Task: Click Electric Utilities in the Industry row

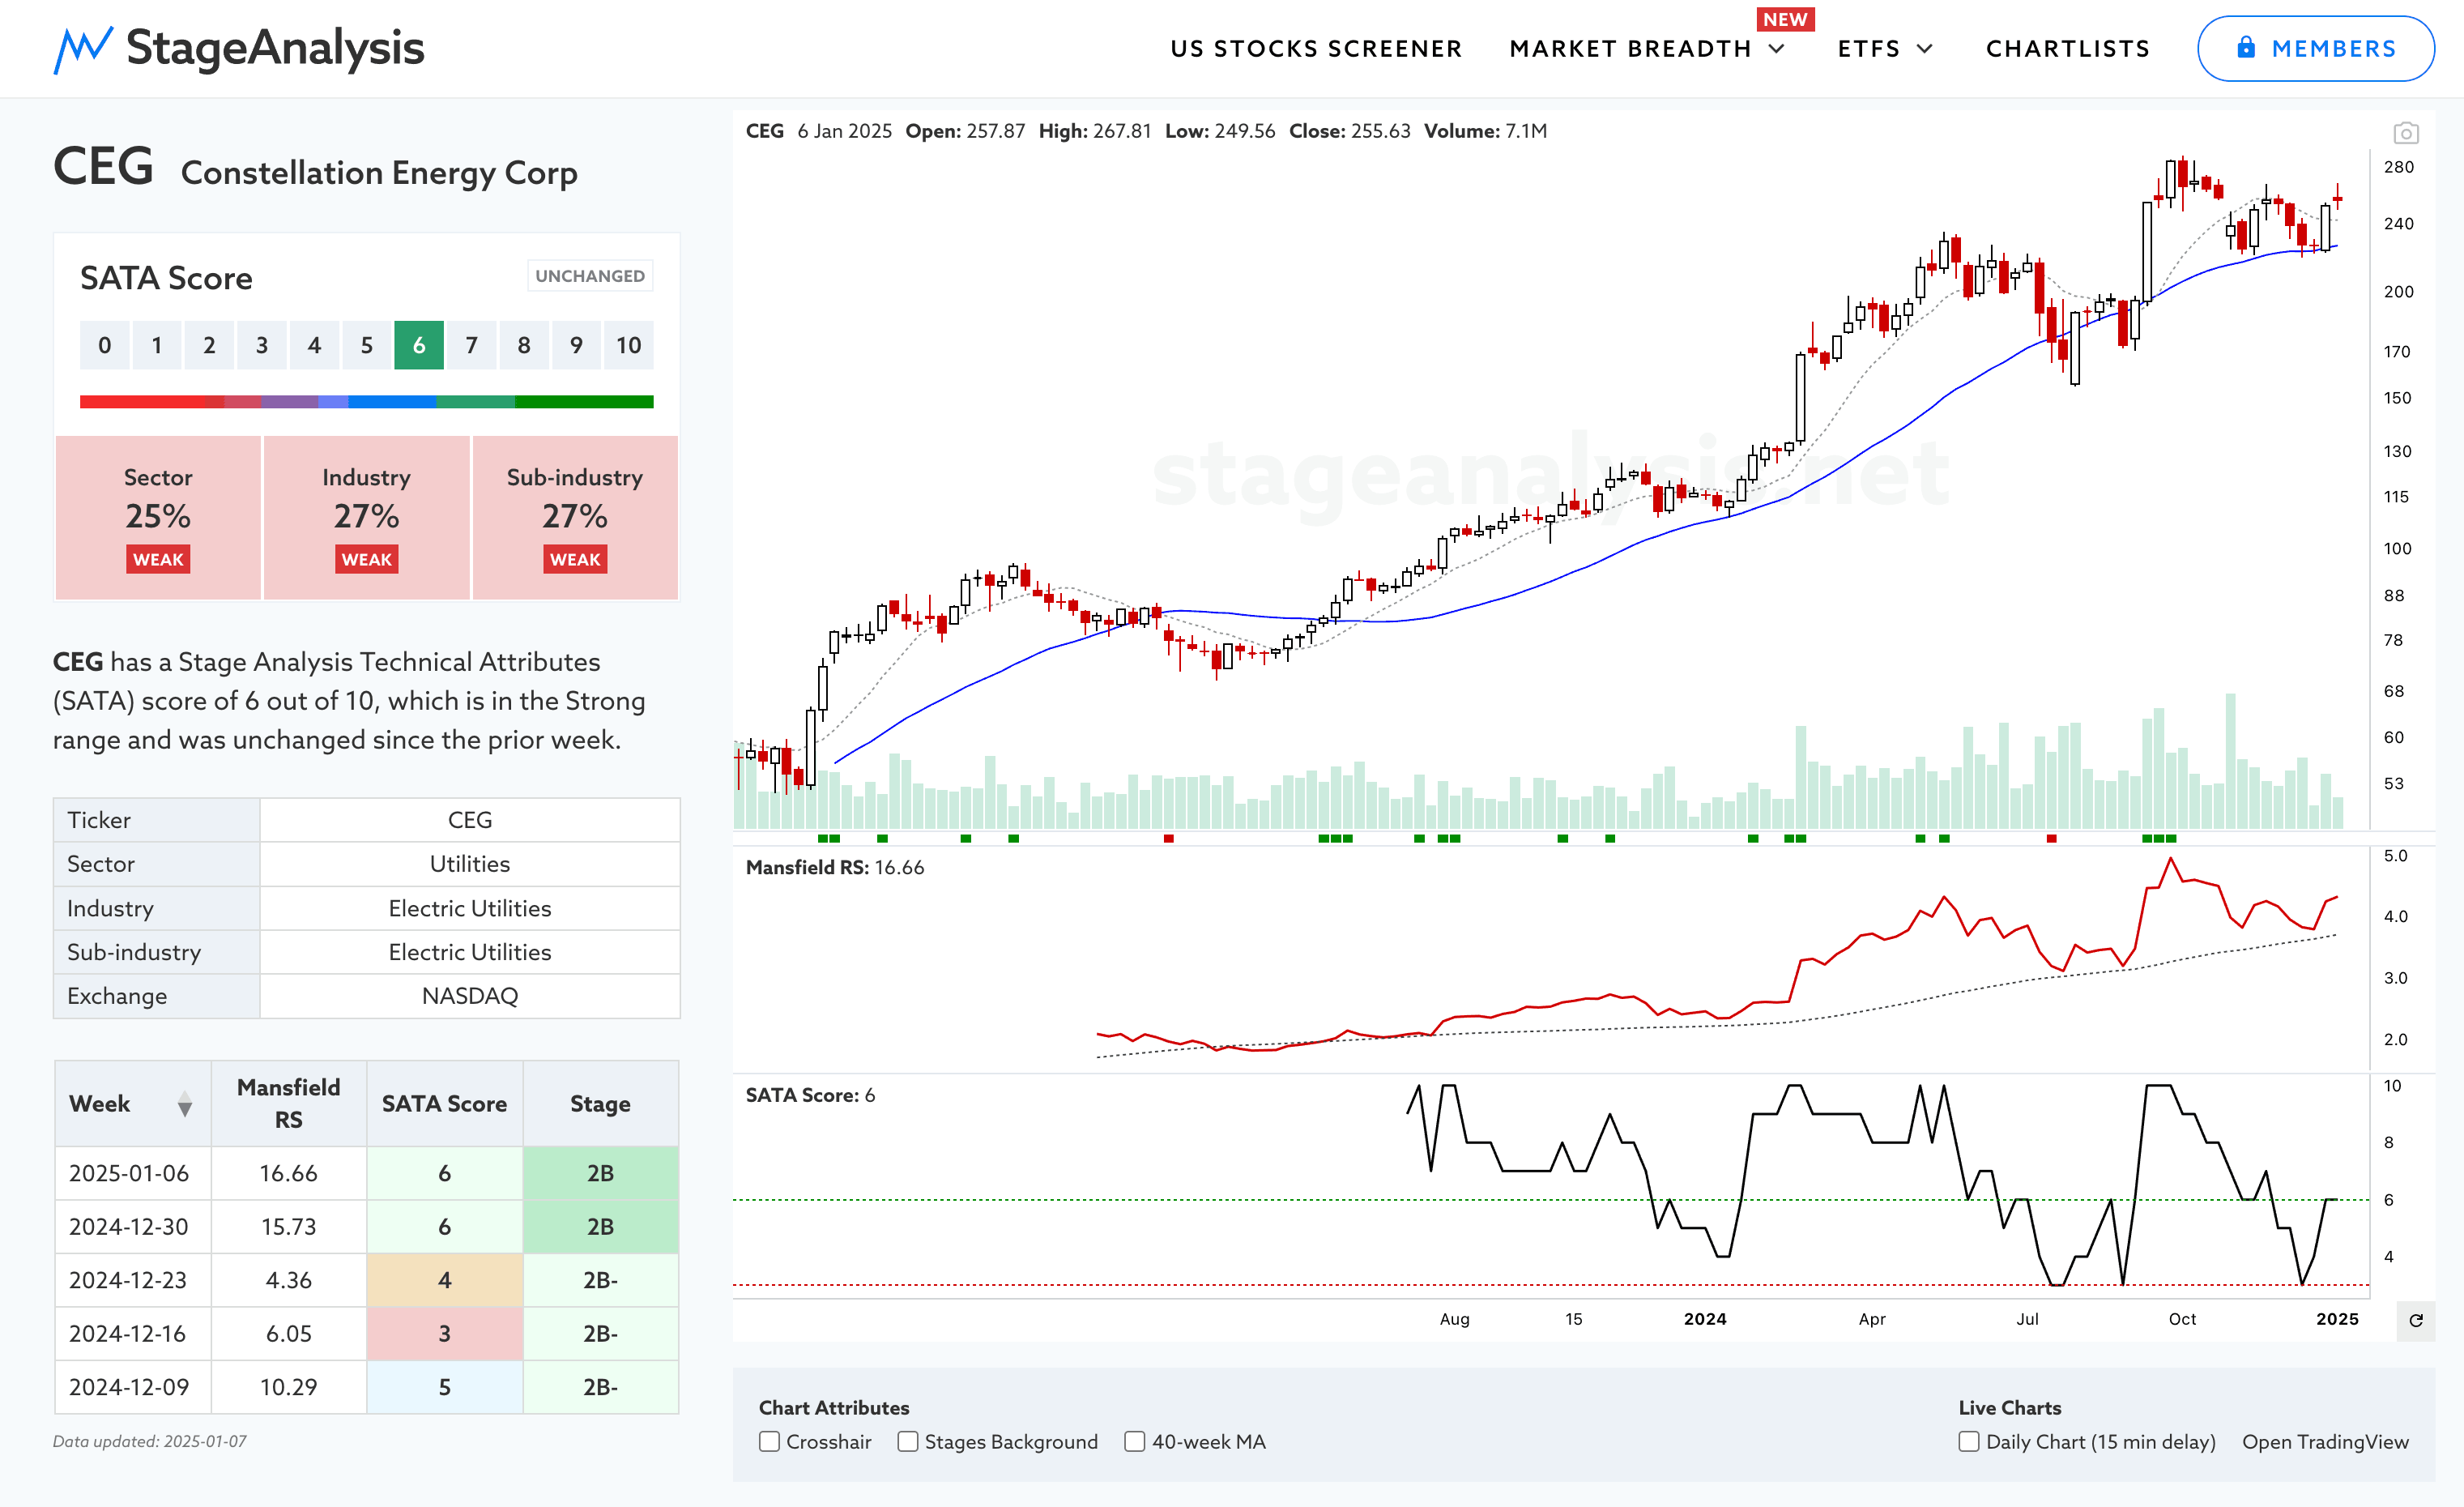Action: click(x=470, y=908)
